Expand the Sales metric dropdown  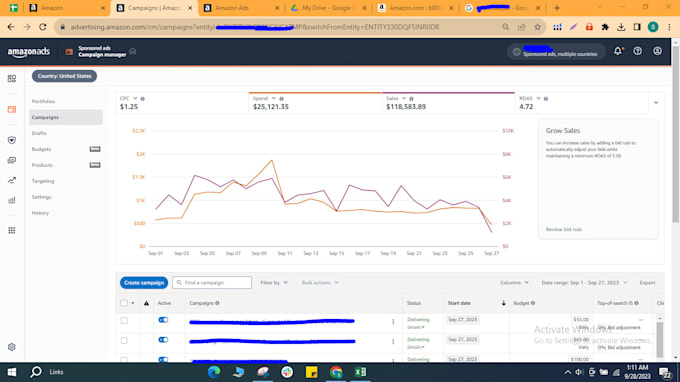404,98
